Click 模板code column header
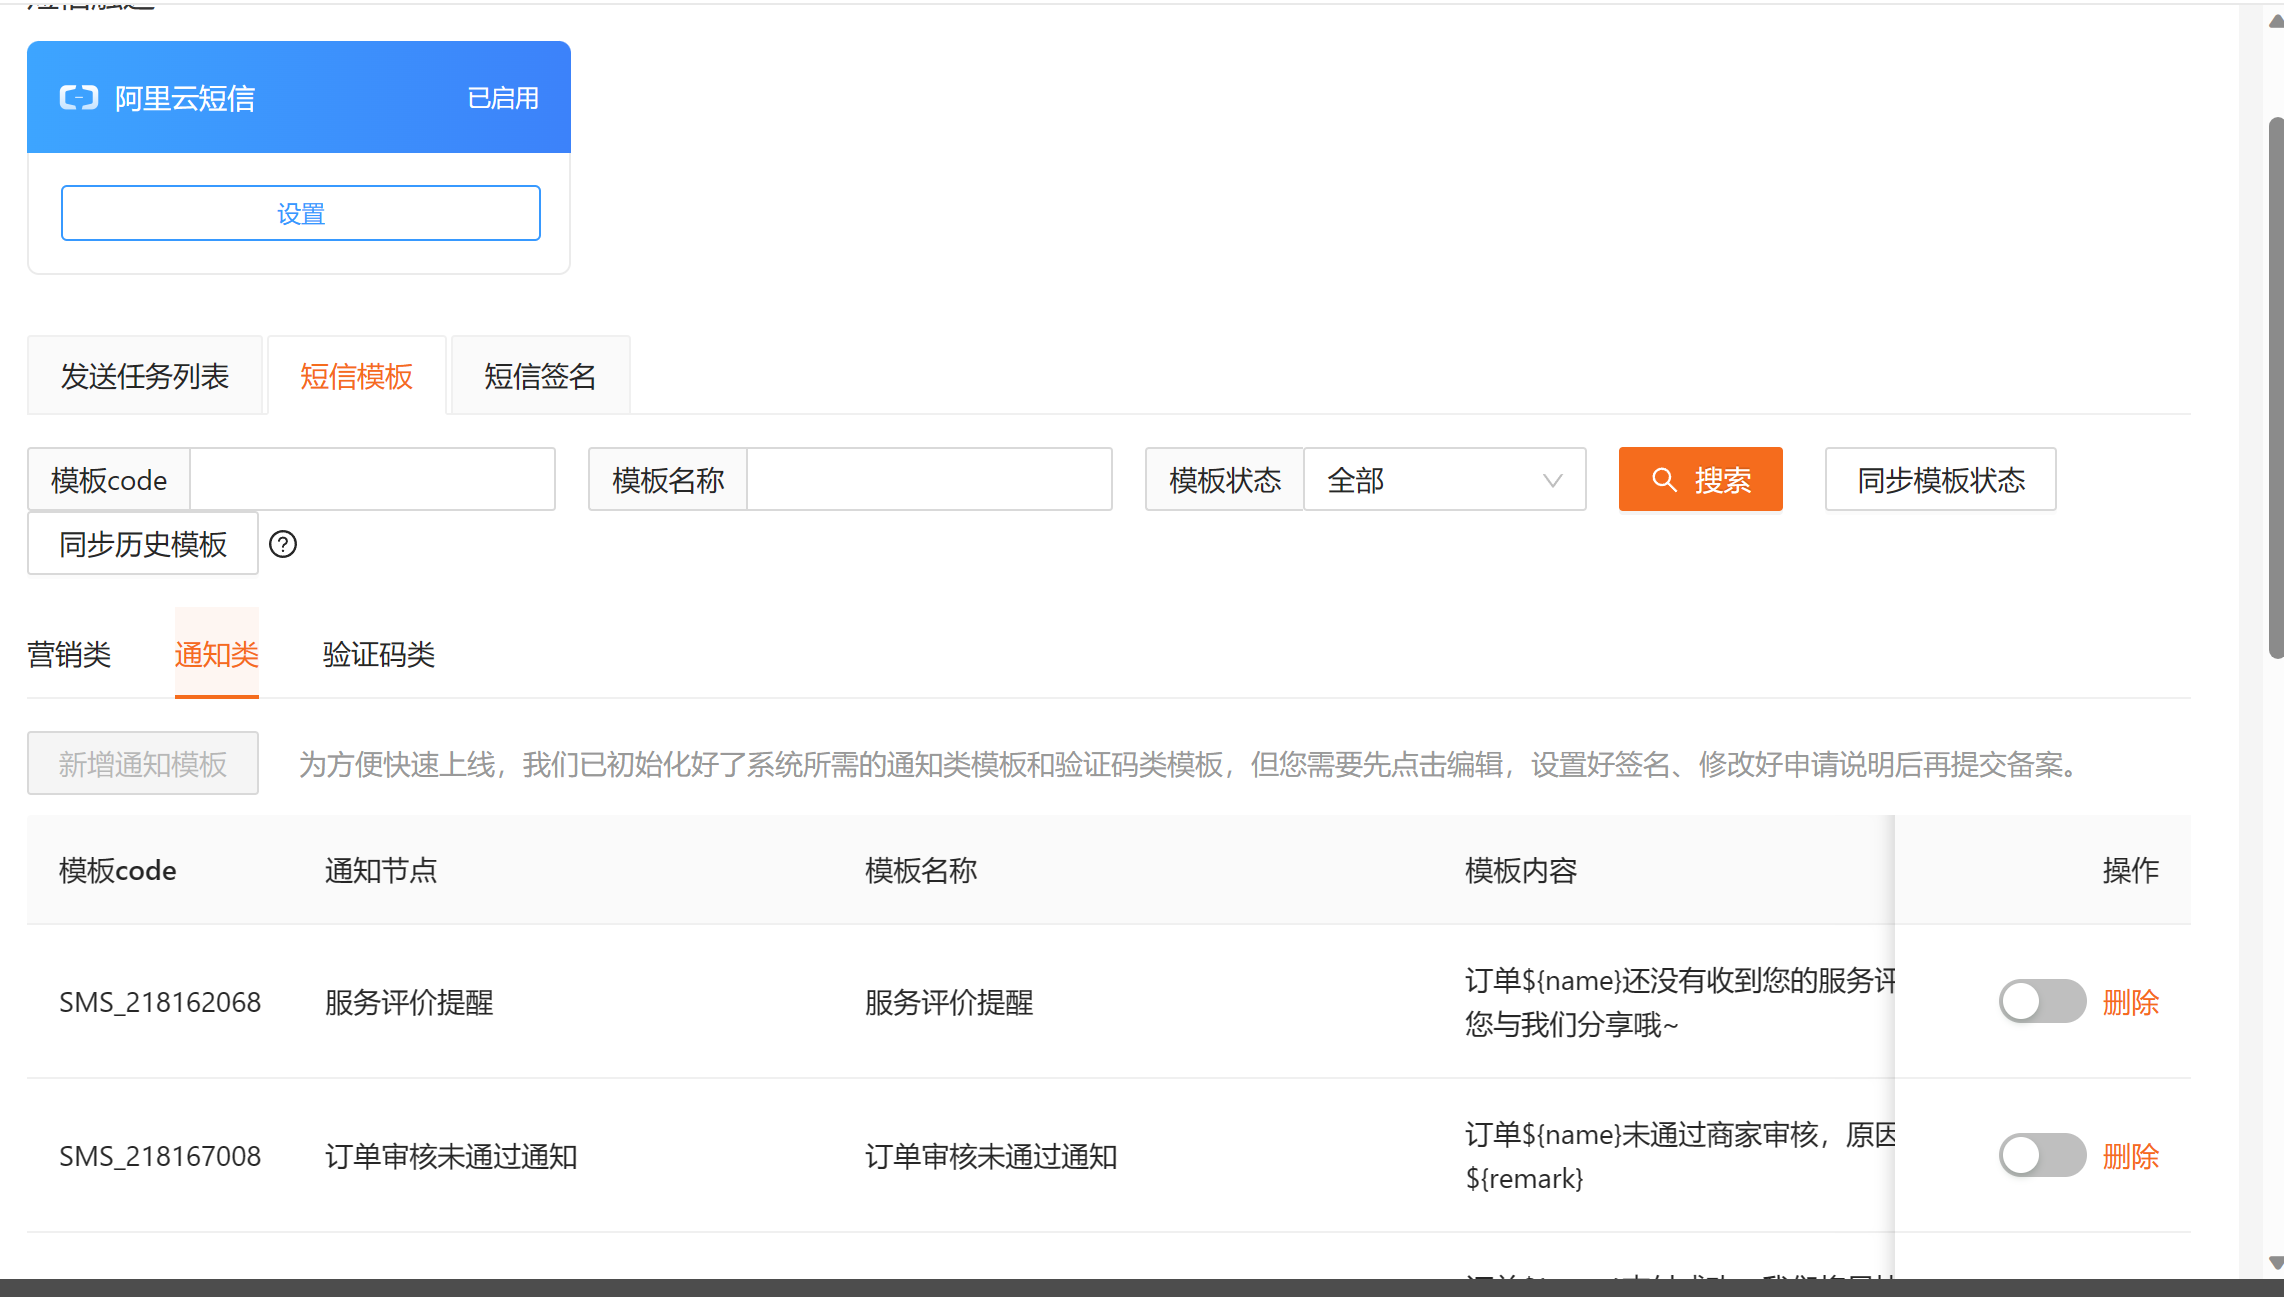This screenshot has height=1297, width=2284. pos(118,870)
